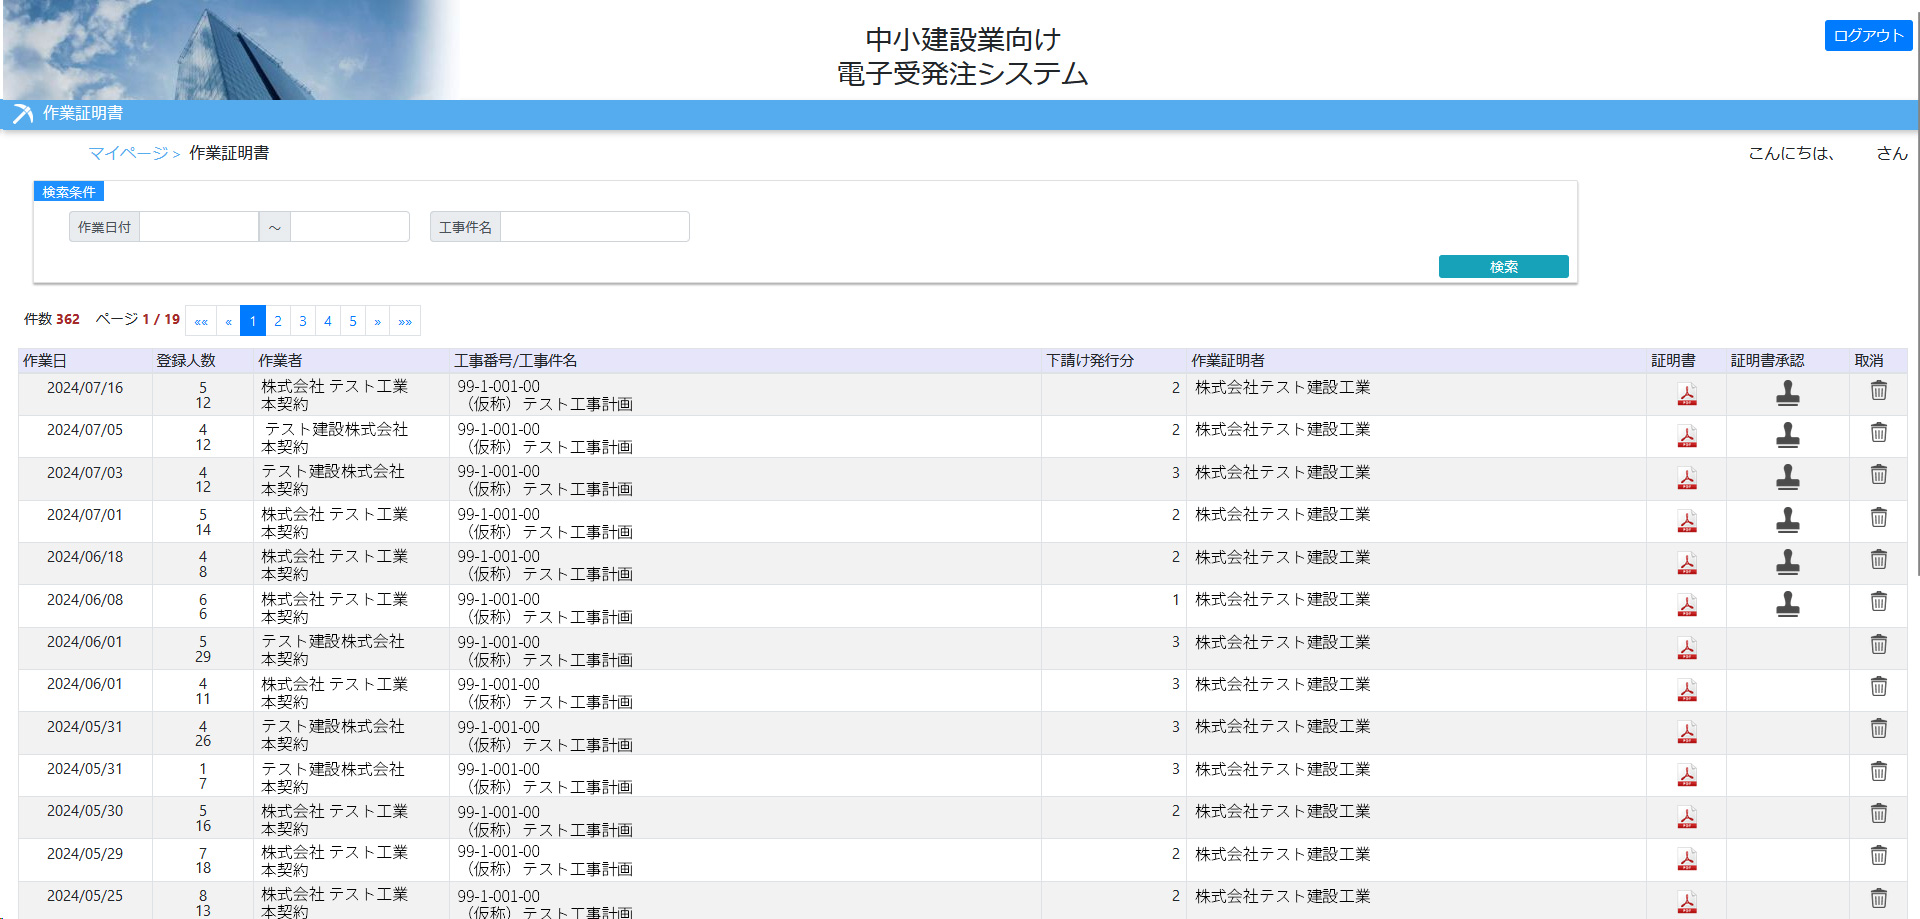Open PDF certificate for 2024/07/16 row
Viewport: 1920px width, 919px height.
click(1687, 395)
